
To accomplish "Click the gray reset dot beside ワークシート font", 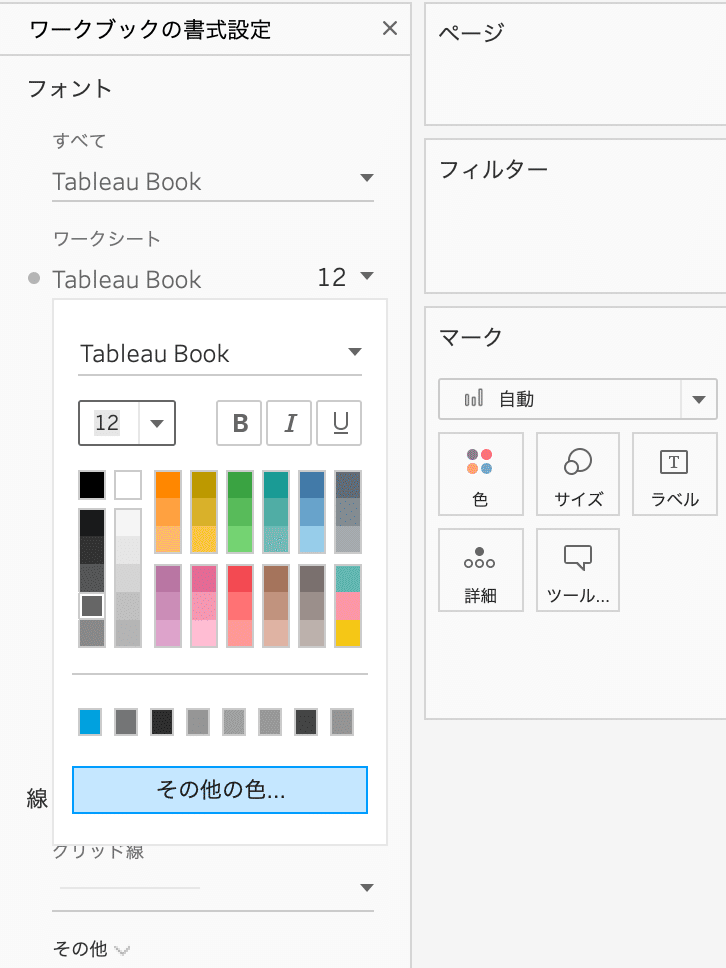I will click(x=34, y=278).
